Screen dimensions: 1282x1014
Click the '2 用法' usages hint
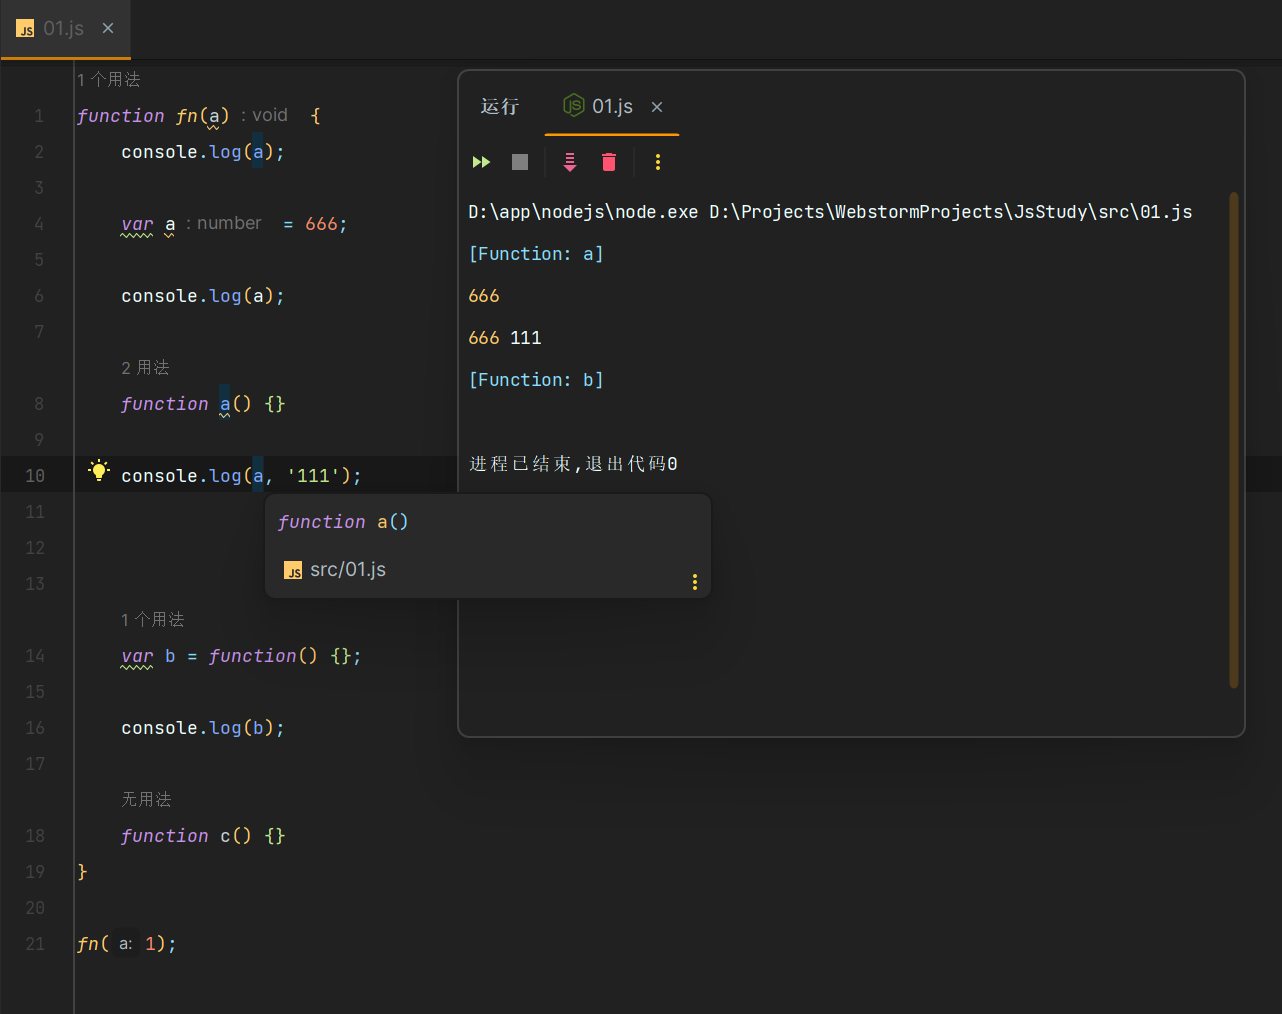pyautogui.click(x=145, y=368)
